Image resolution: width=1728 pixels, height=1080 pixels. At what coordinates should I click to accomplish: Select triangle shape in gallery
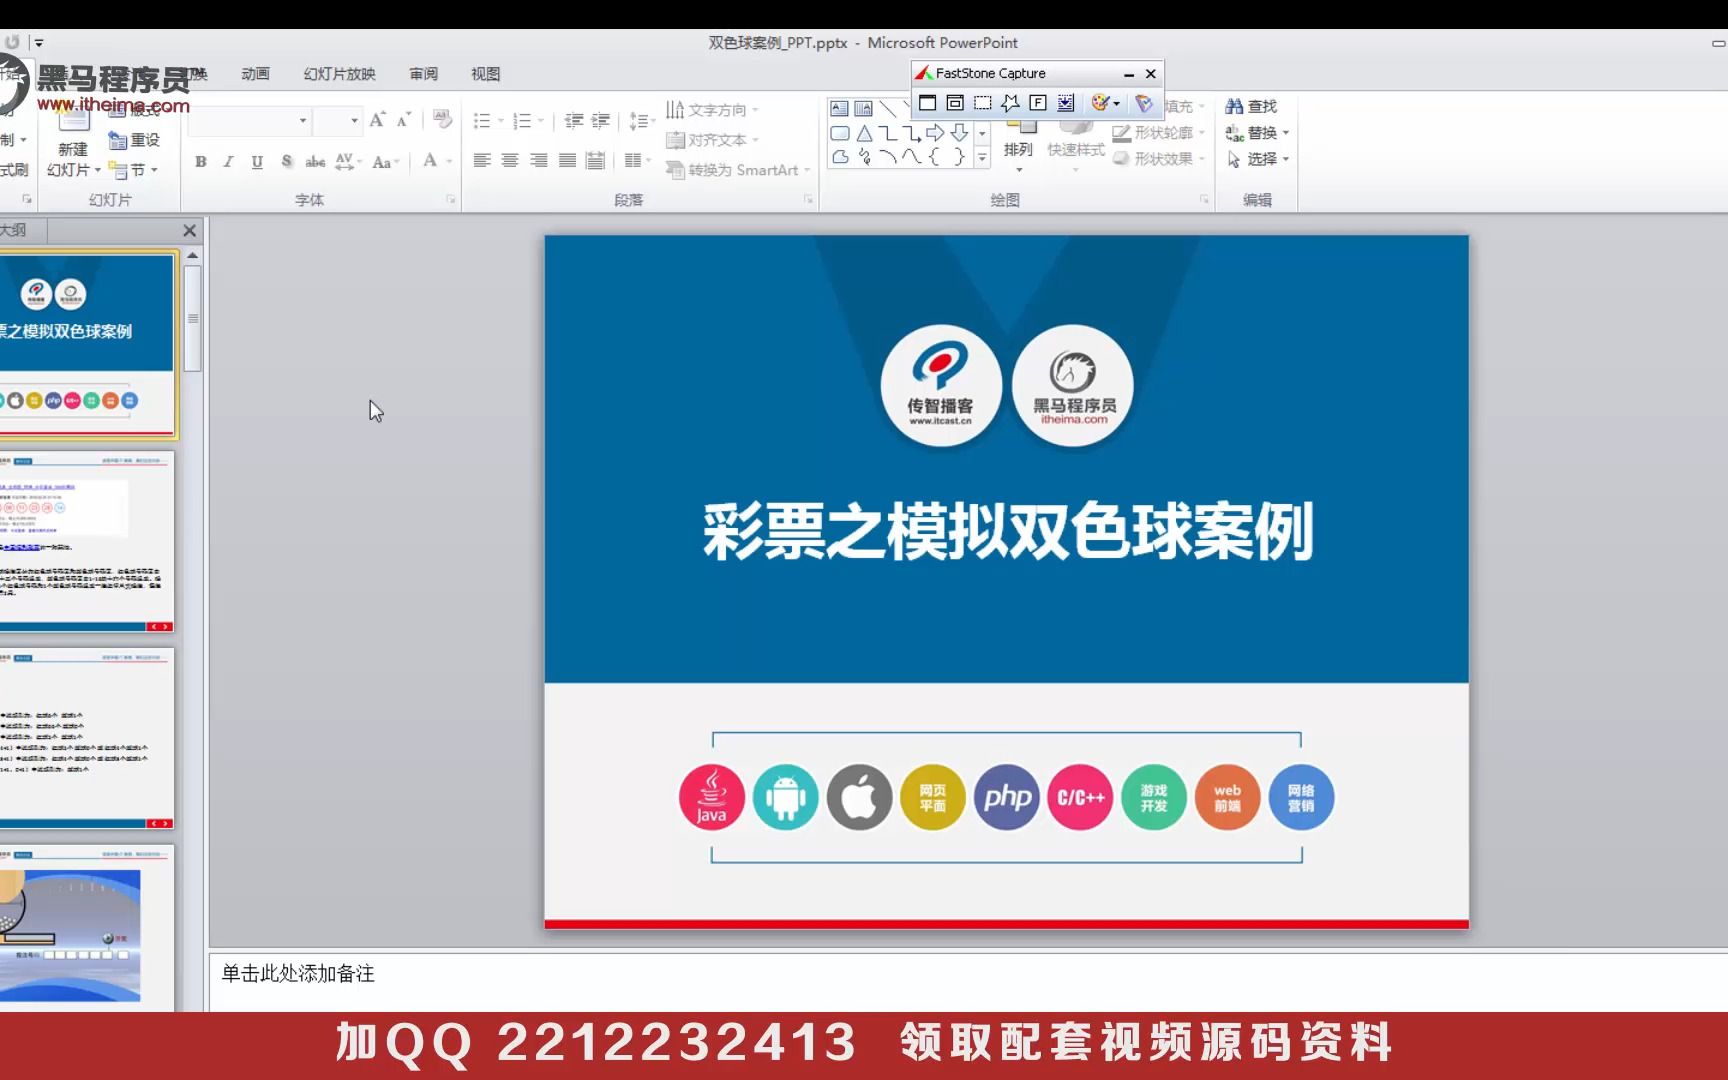click(x=863, y=133)
